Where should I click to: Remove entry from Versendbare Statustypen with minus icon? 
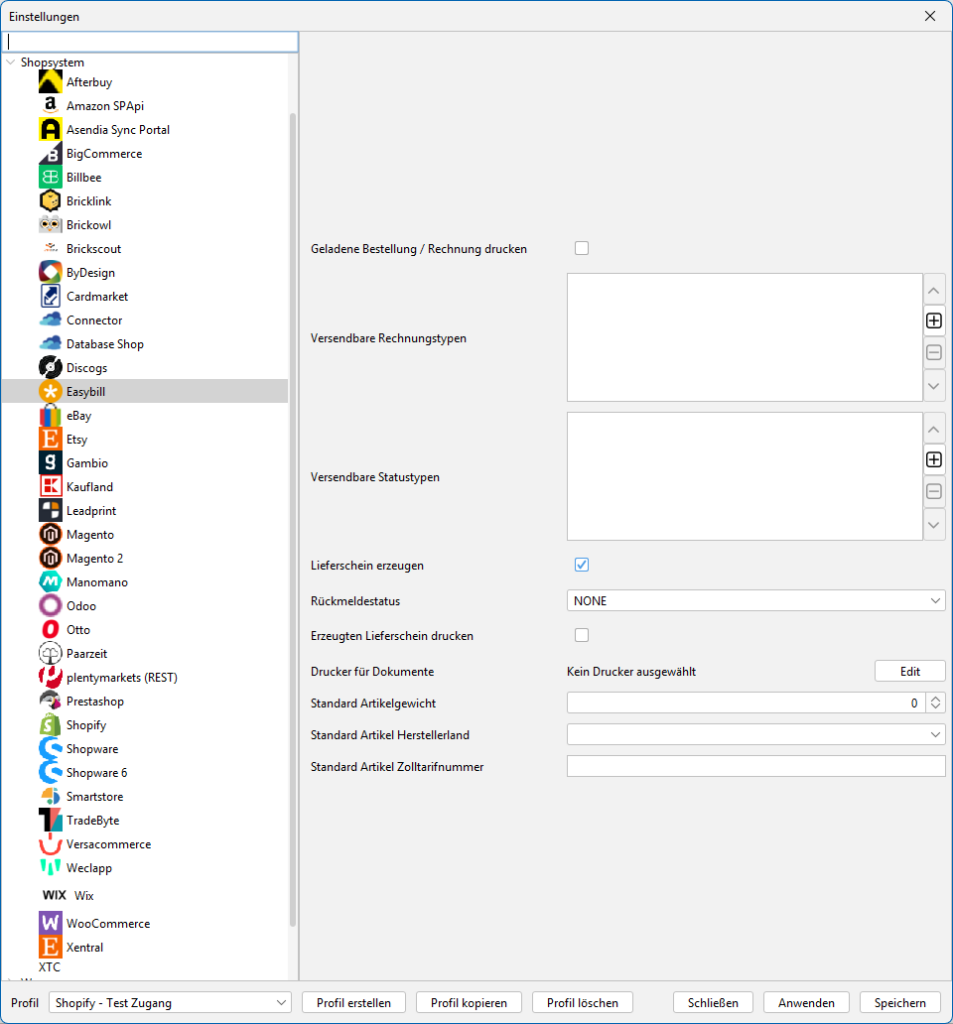pyautogui.click(x=934, y=491)
